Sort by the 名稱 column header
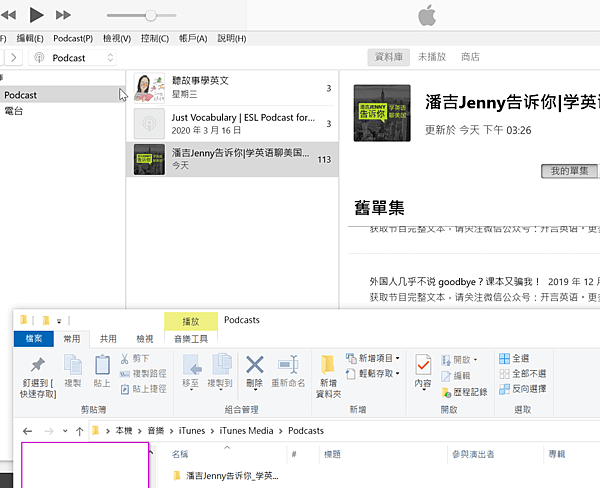600x488 pixels. pyautogui.click(x=179, y=454)
